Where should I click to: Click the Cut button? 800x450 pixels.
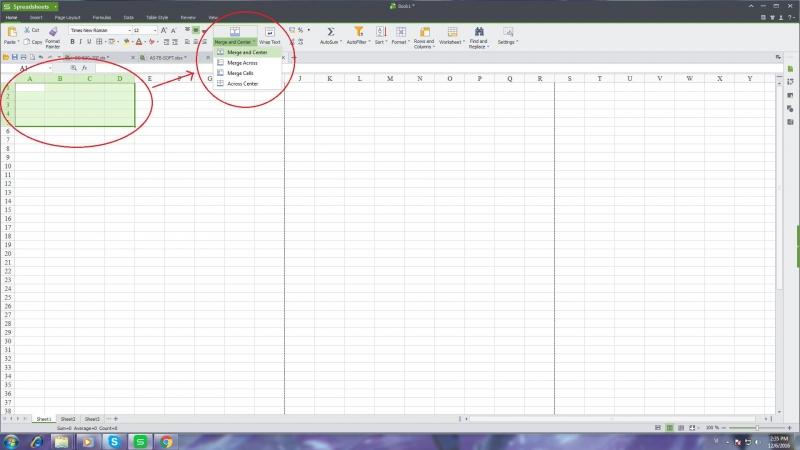[32, 30]
